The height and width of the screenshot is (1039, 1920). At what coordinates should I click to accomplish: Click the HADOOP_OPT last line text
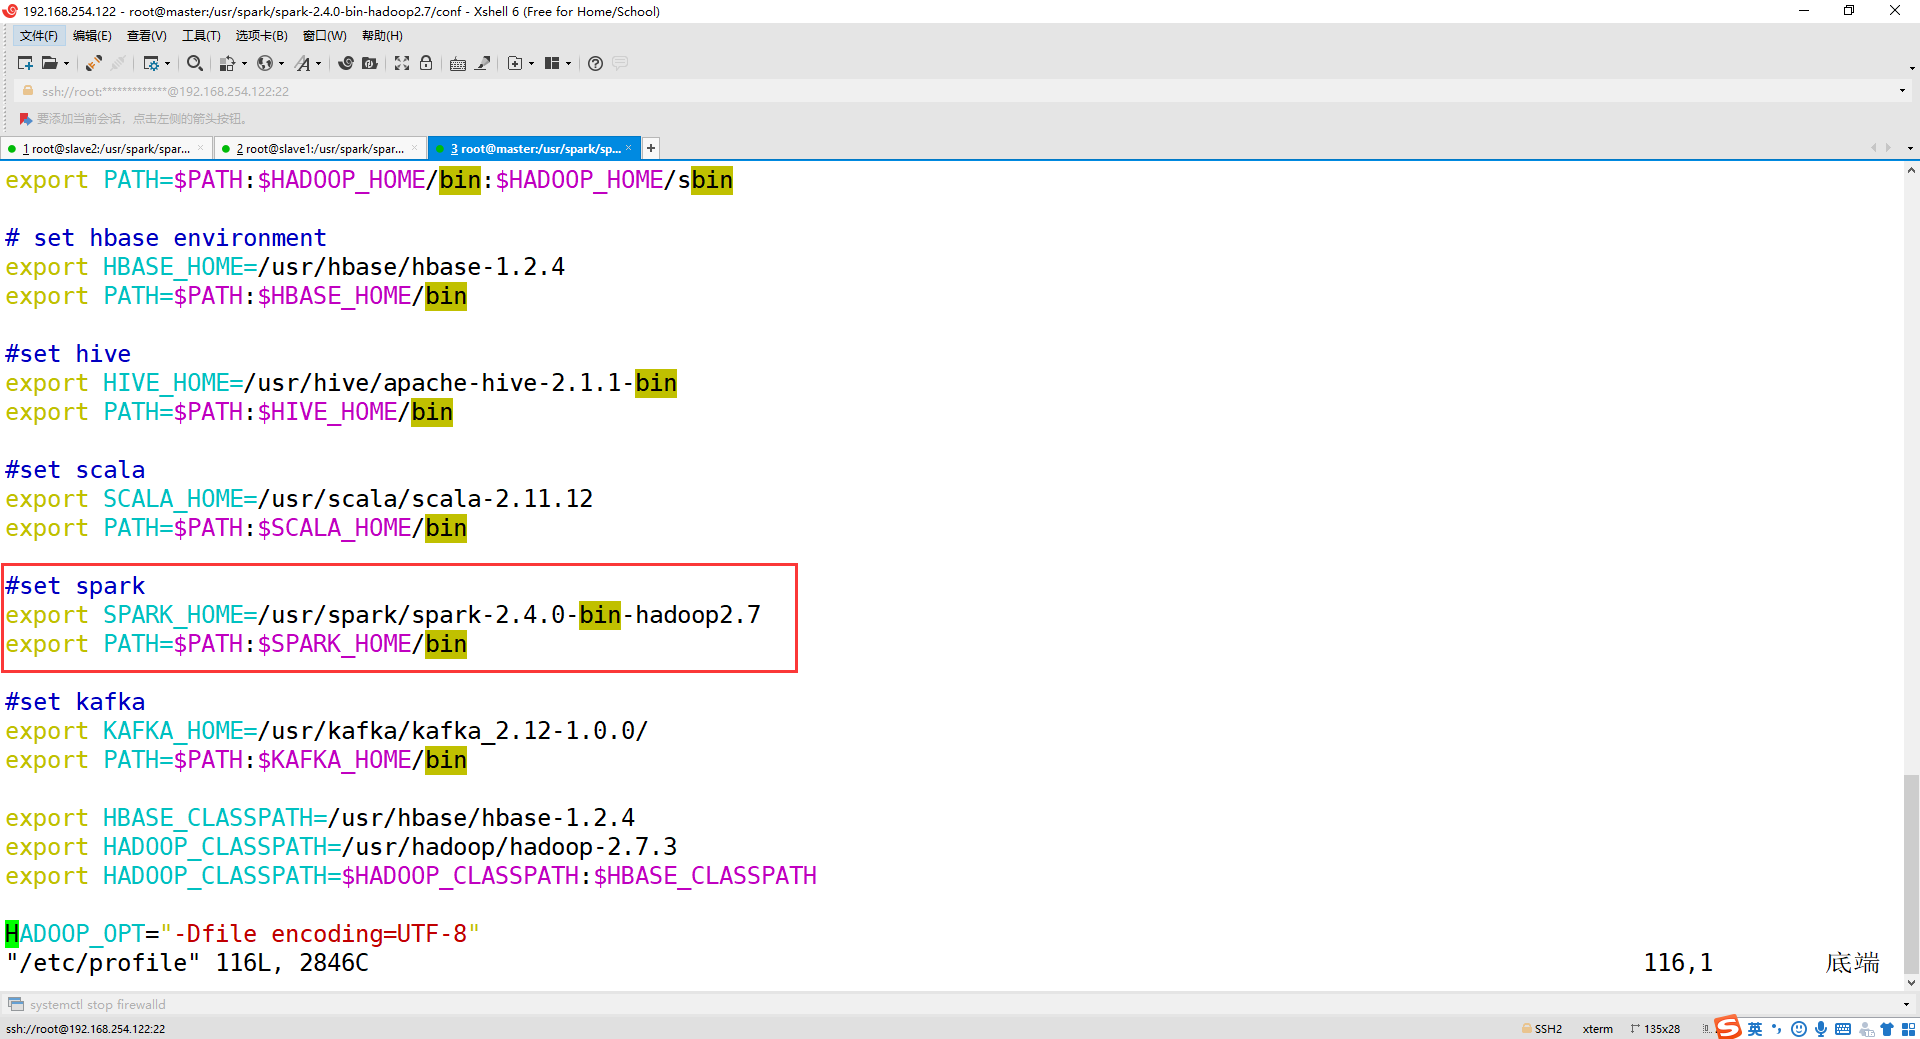242,934
